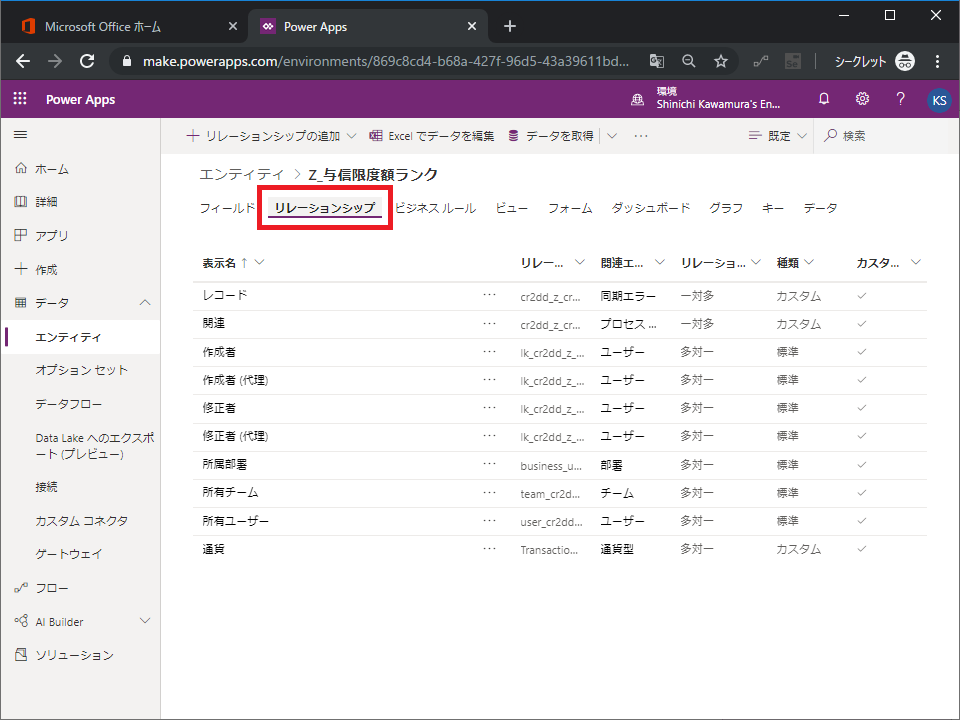Expand リレーションシップの追加 dropdown
Viewport: 960px width, 720px height.
pyautogui.click(x=351, y=136)
